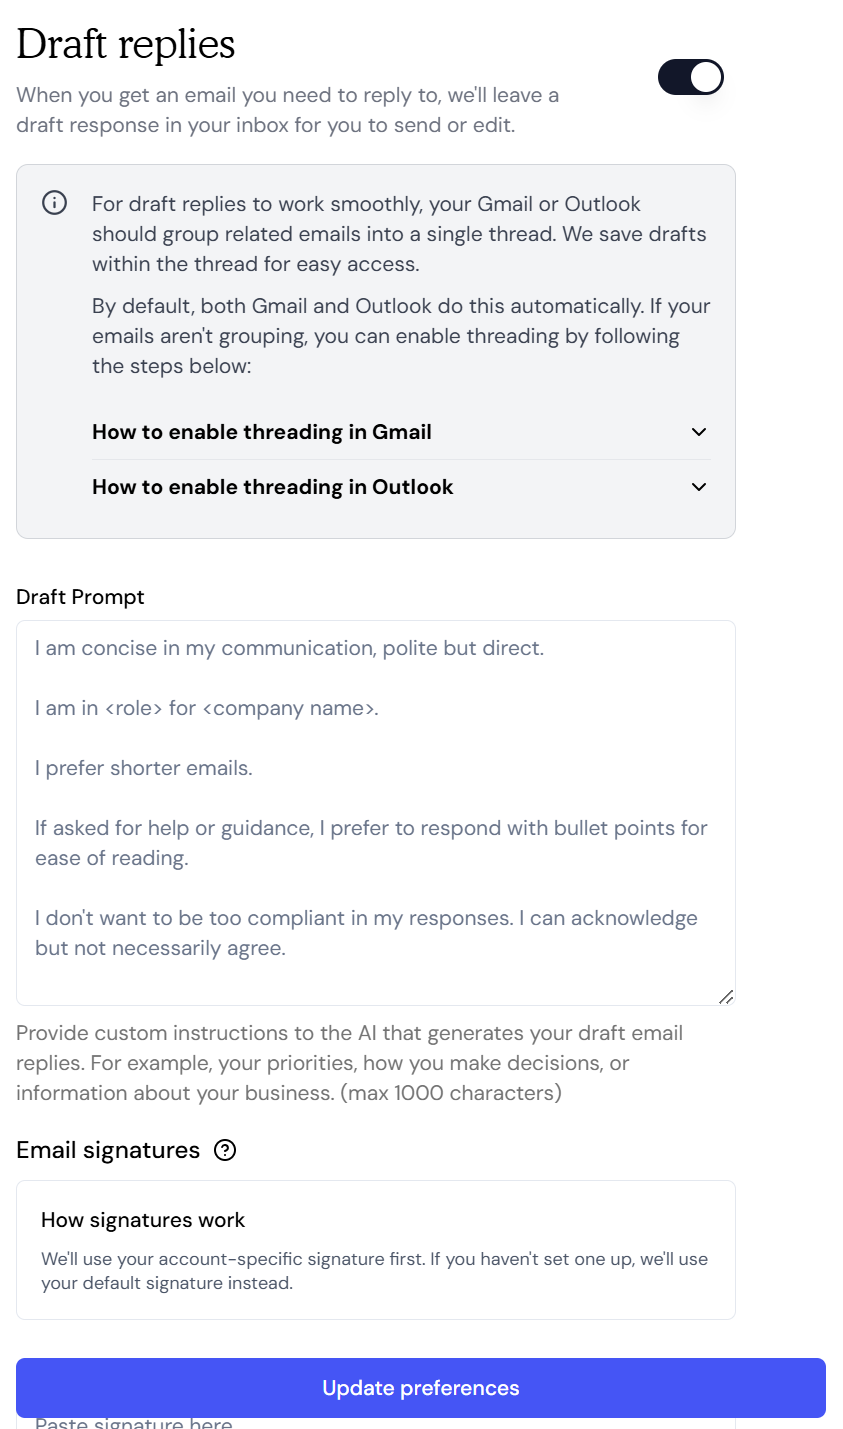843x1429 pixels.
Task: Click the "Draft Prompt" label
Action: 80,597
